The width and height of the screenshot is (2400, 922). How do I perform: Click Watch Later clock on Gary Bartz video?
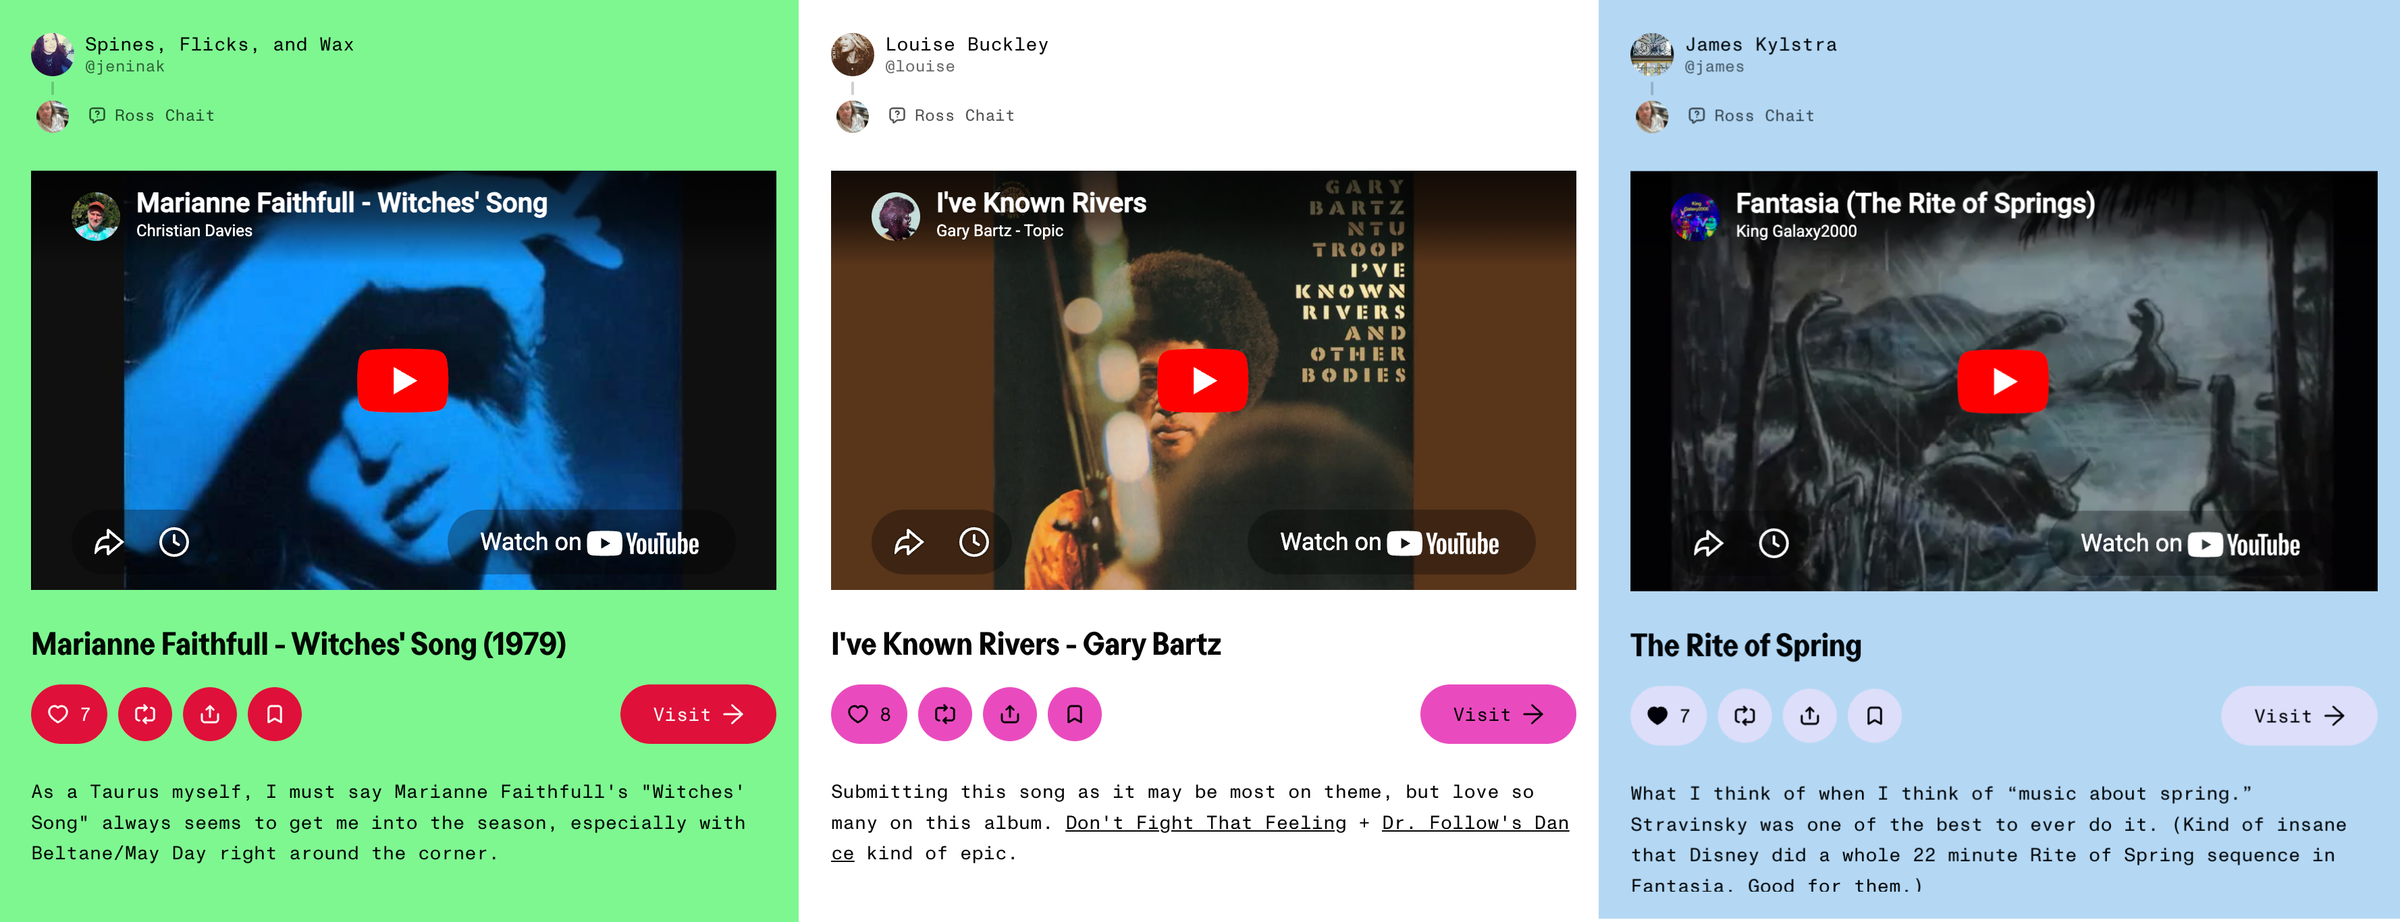974,542
